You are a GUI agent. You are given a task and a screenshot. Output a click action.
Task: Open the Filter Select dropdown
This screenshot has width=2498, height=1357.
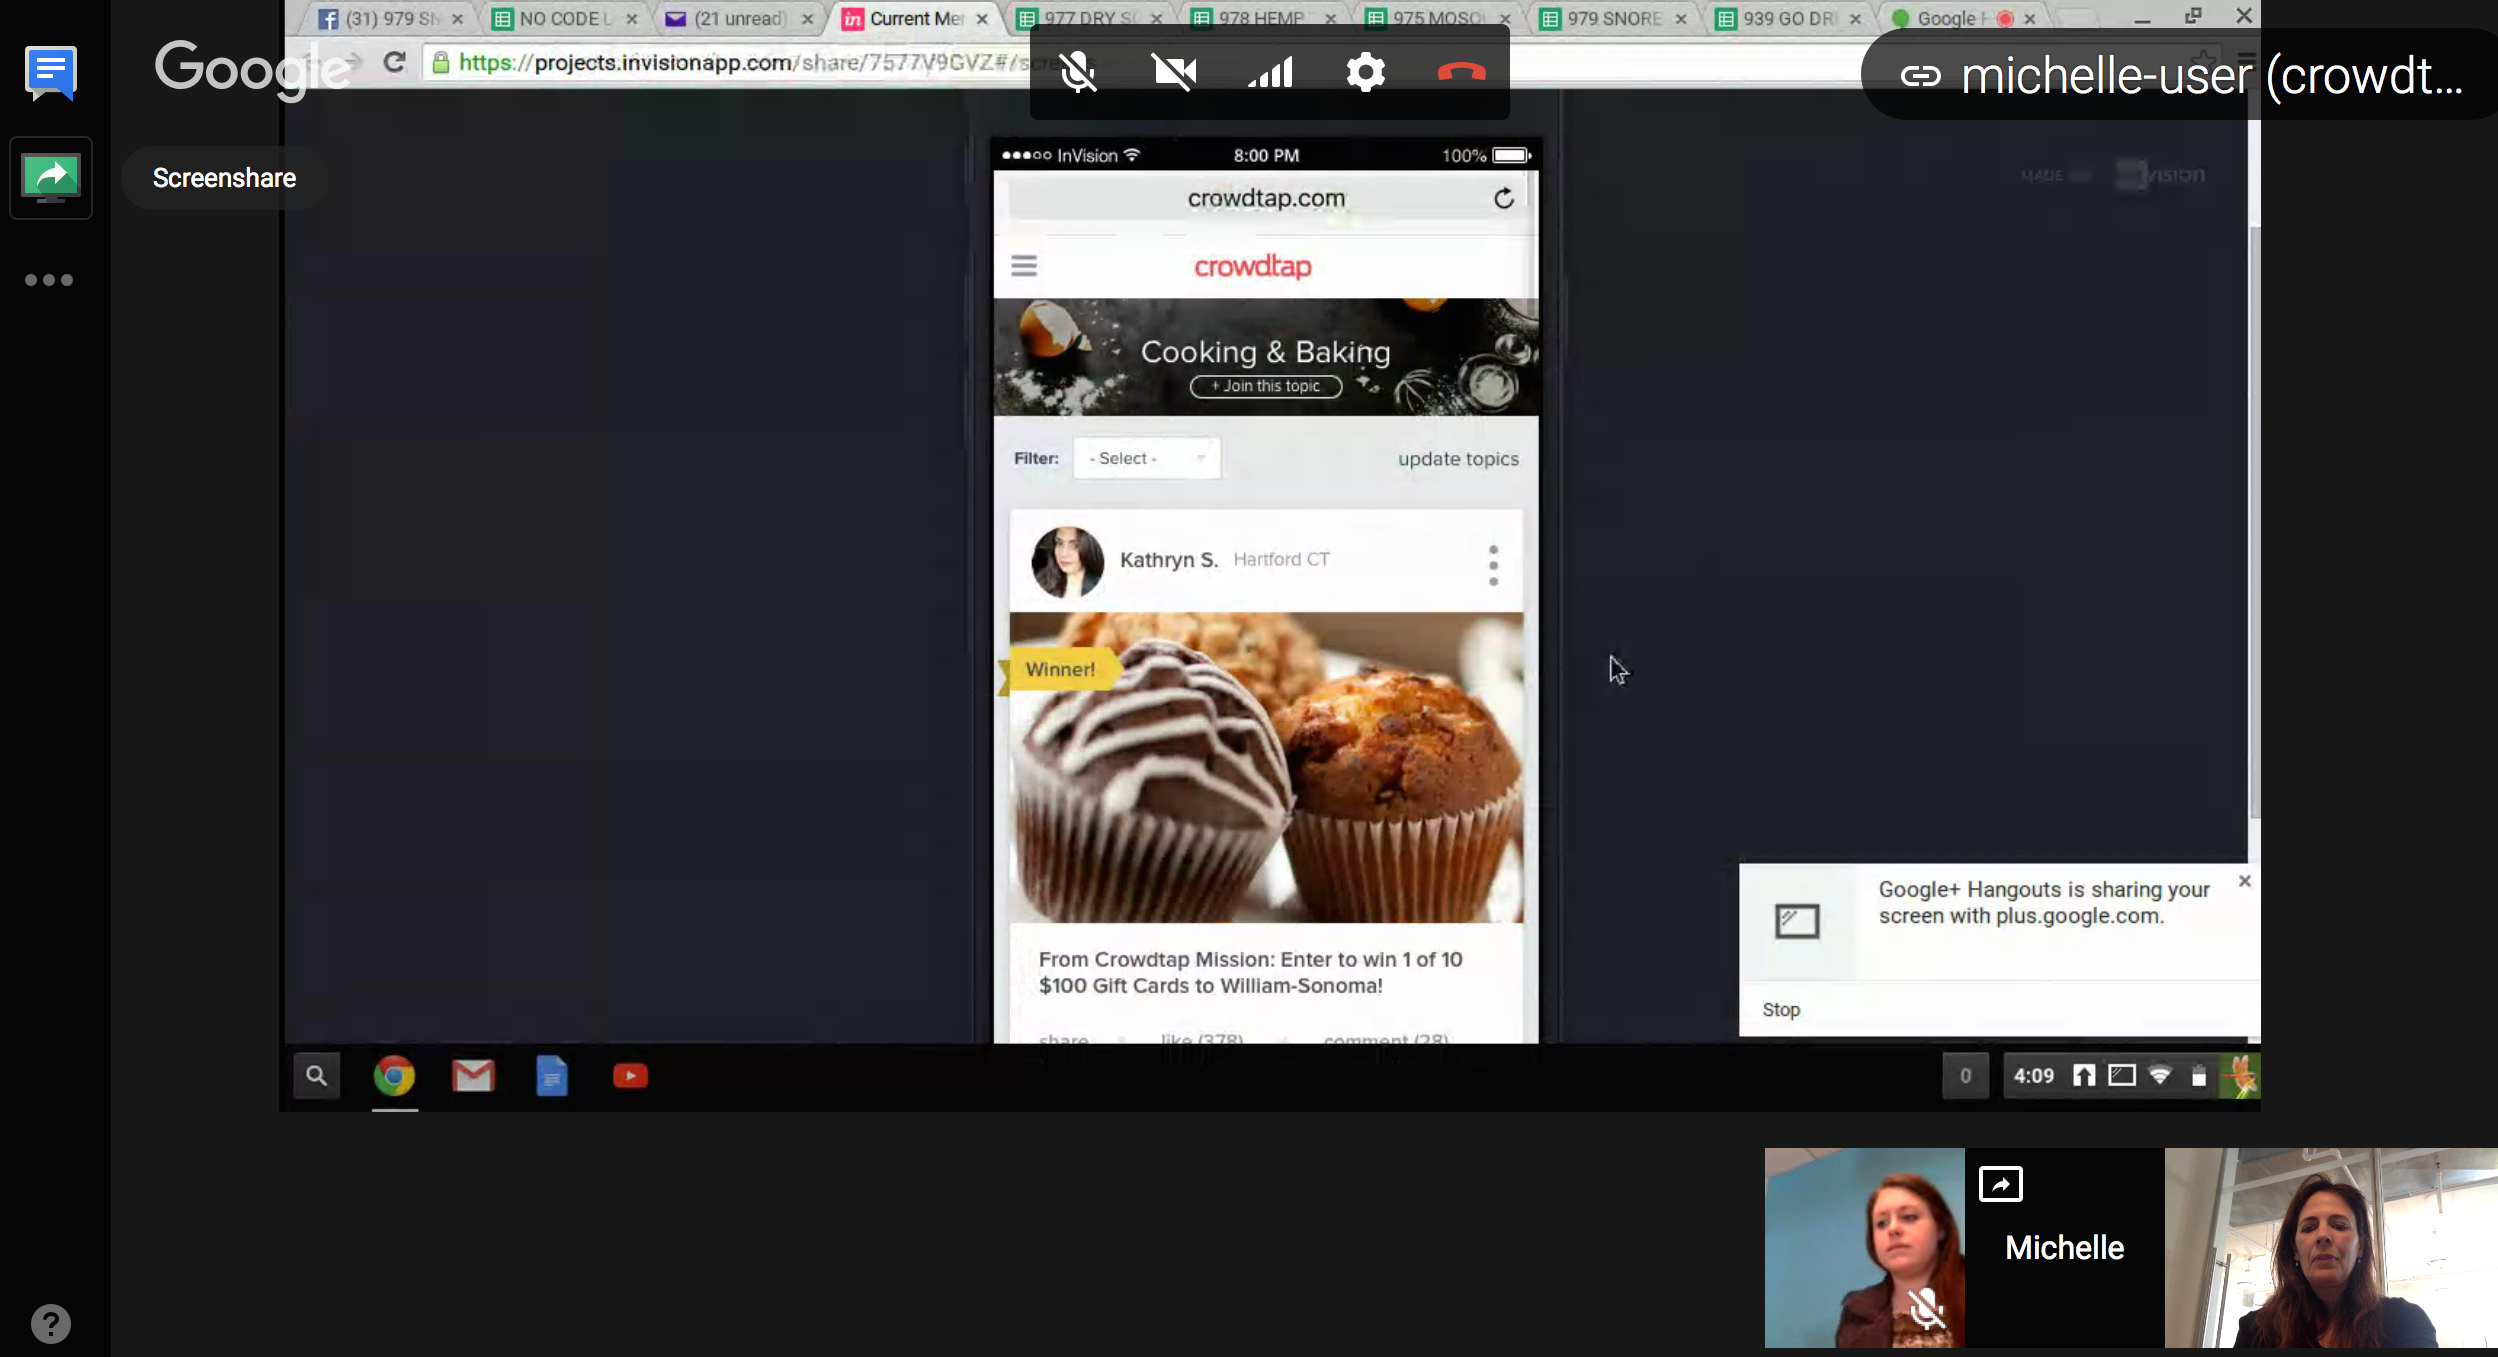click(1147, 458)
